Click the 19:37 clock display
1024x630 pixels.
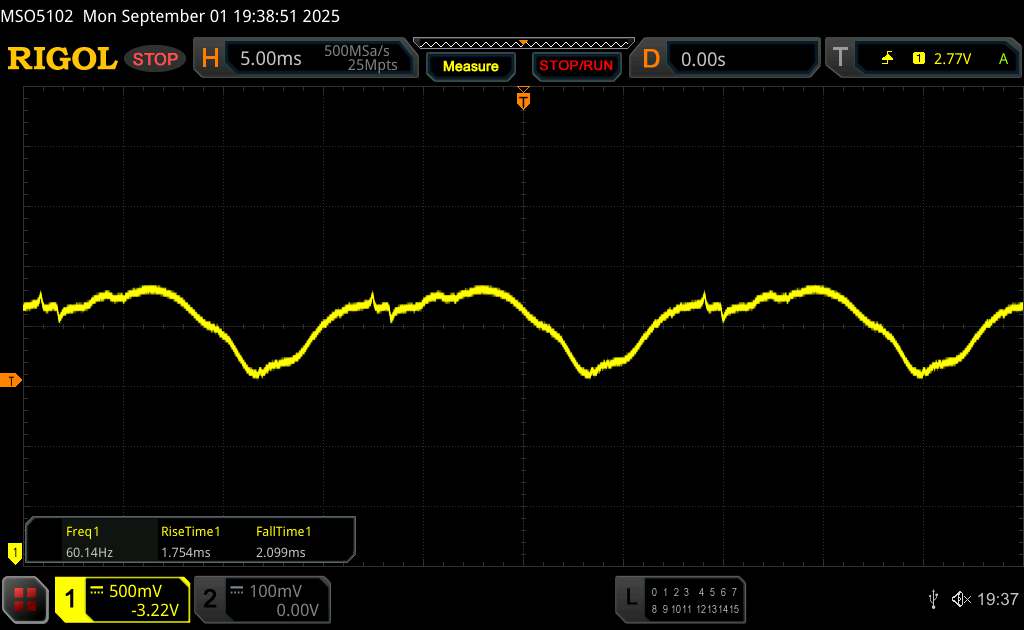pos(997,599)
